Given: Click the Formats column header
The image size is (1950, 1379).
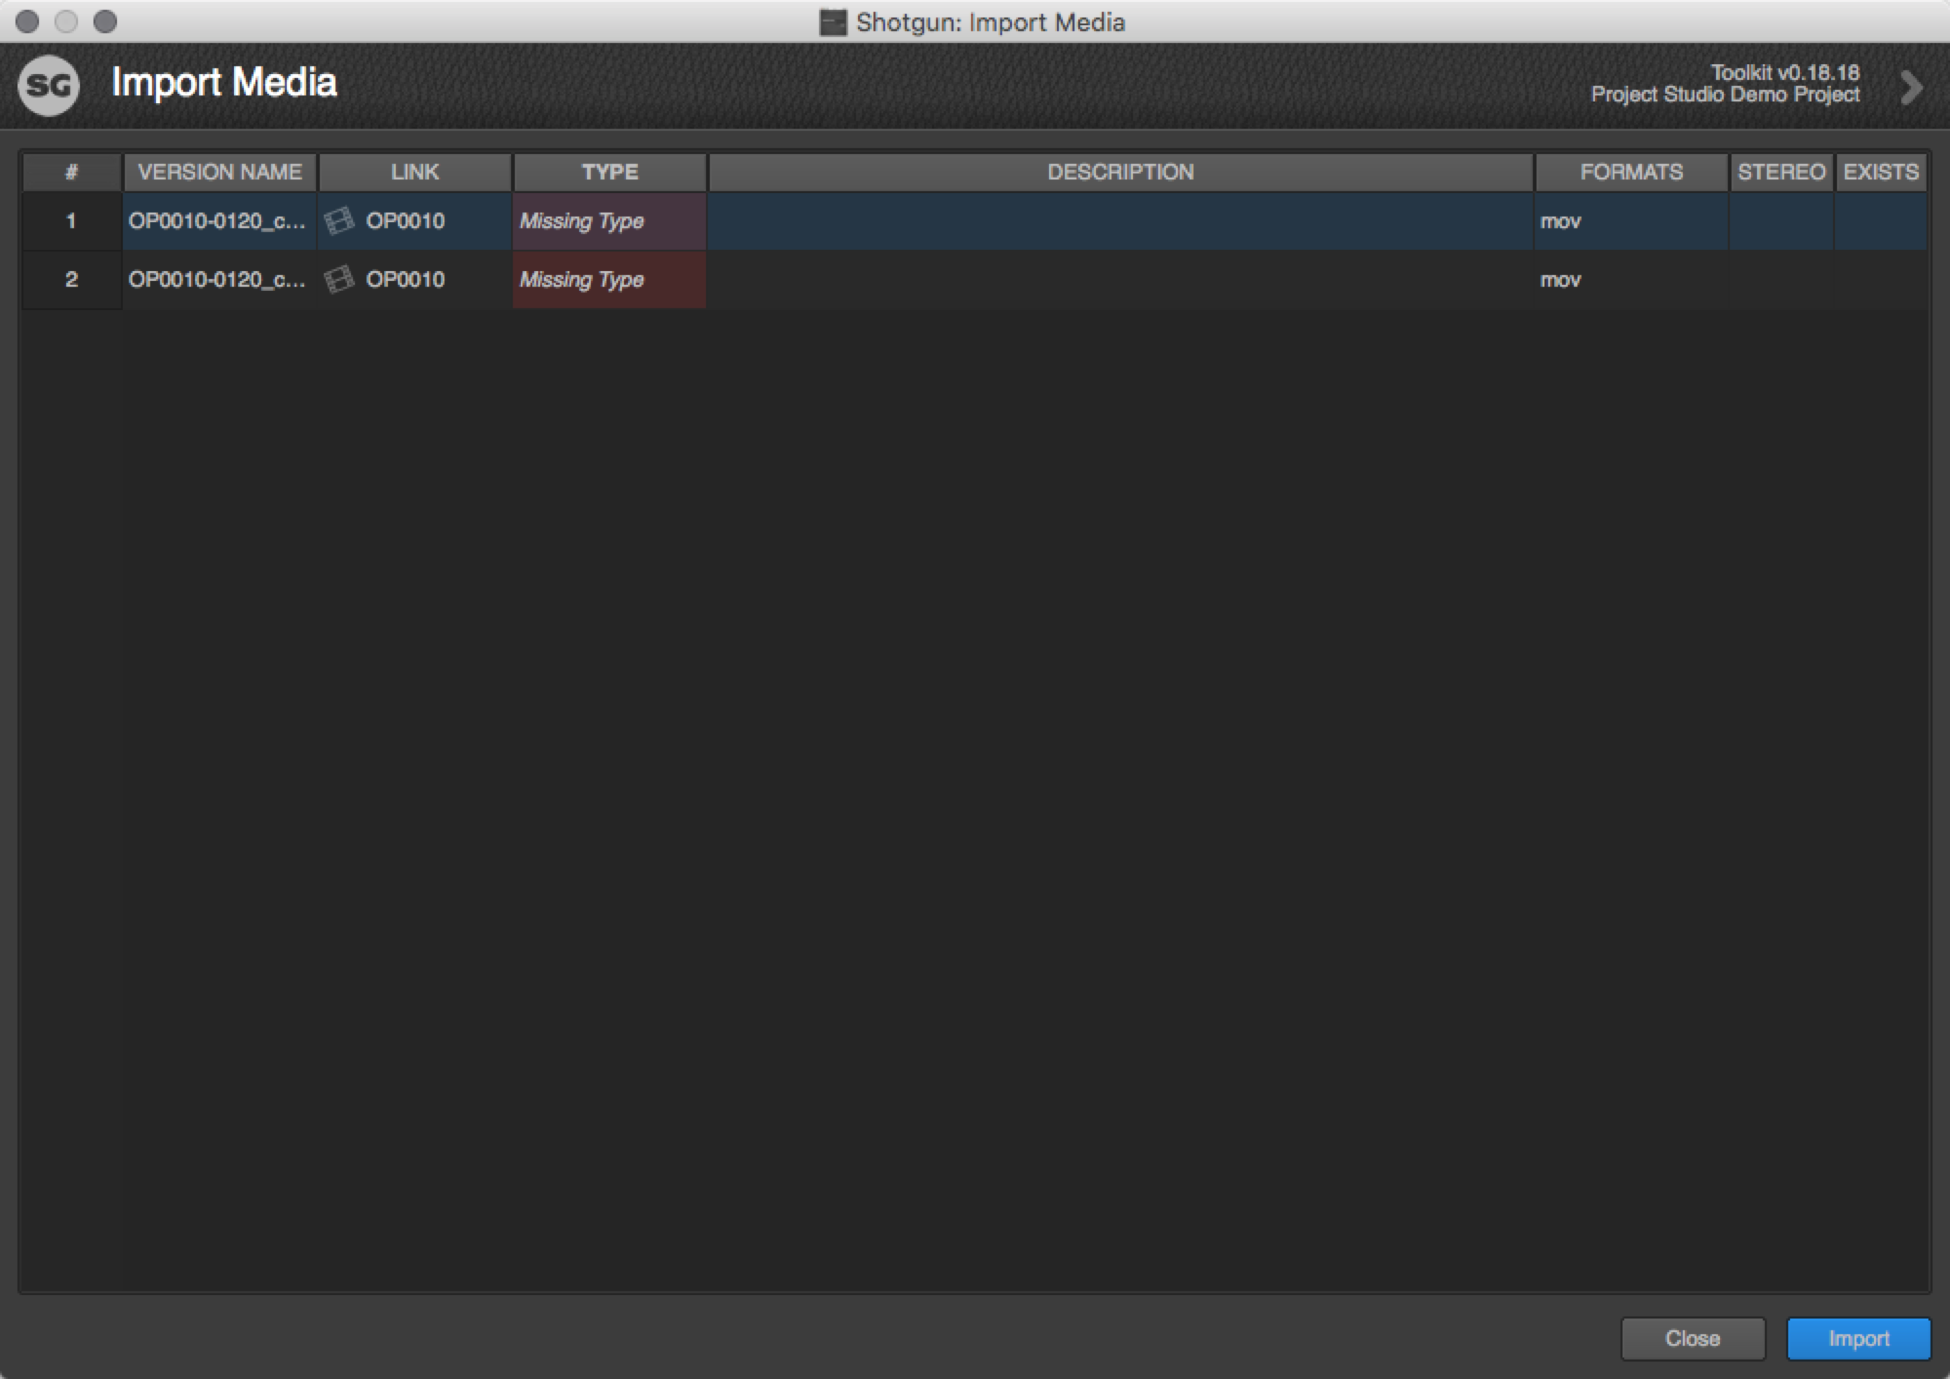Looking at the screenshot, I should (x=1631, y=172).
